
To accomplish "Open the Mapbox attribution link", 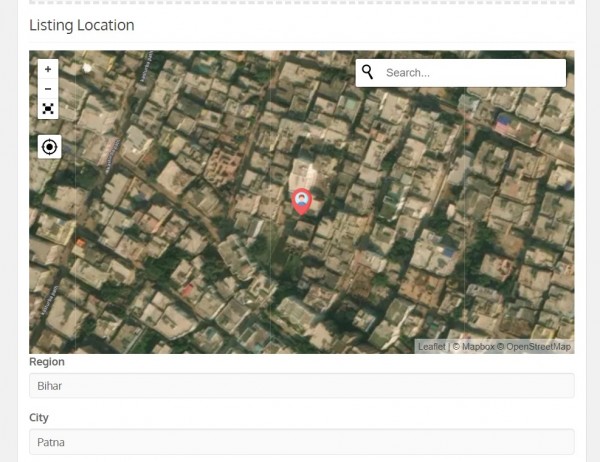I will [477, 347].
